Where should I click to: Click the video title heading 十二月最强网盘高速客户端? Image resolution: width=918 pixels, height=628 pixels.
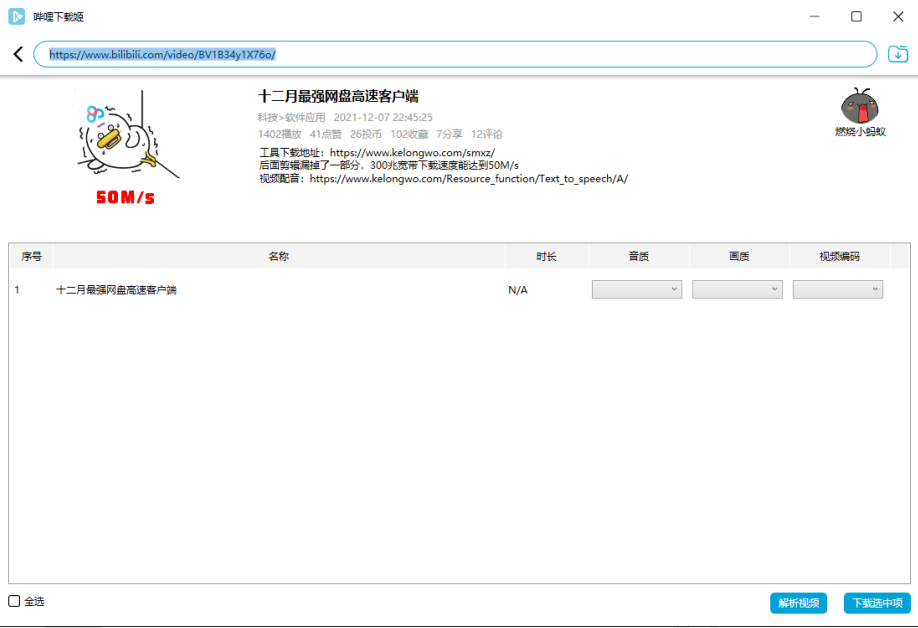[338, 97]
